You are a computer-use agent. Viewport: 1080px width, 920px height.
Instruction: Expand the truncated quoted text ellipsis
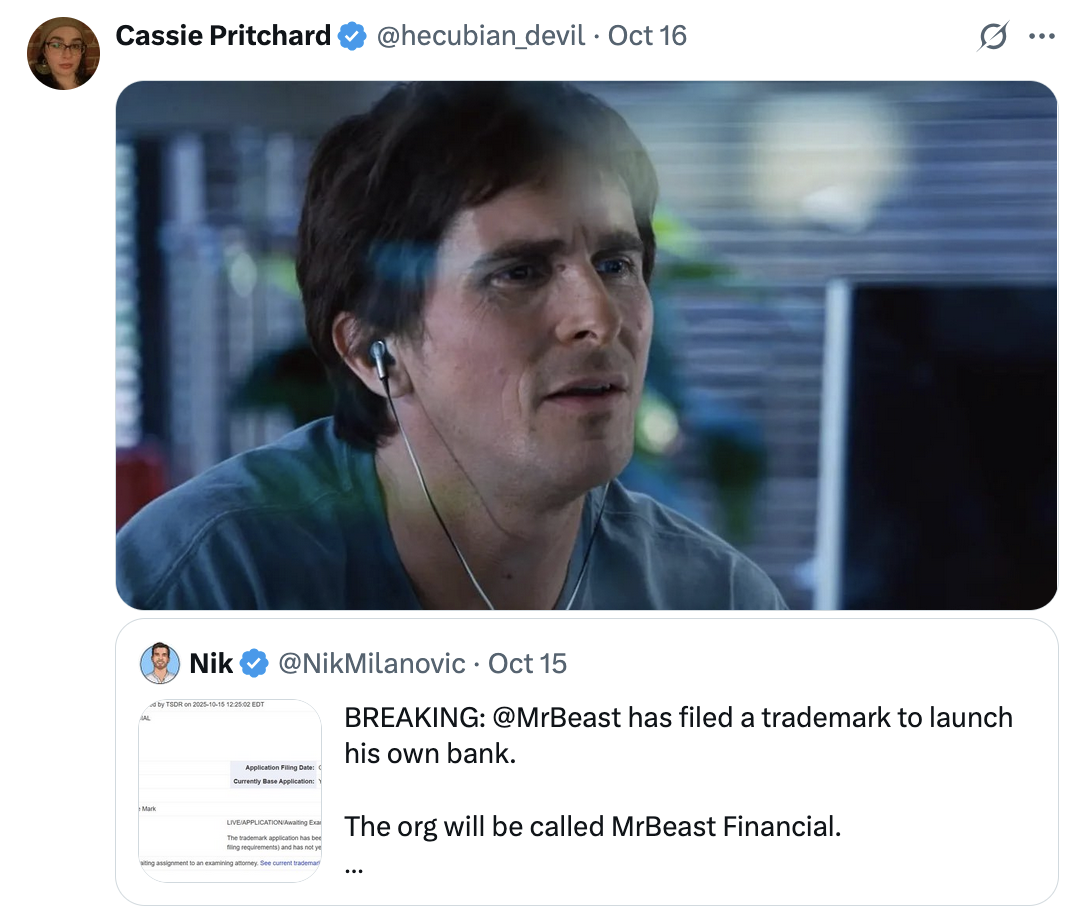coord(353,867)
